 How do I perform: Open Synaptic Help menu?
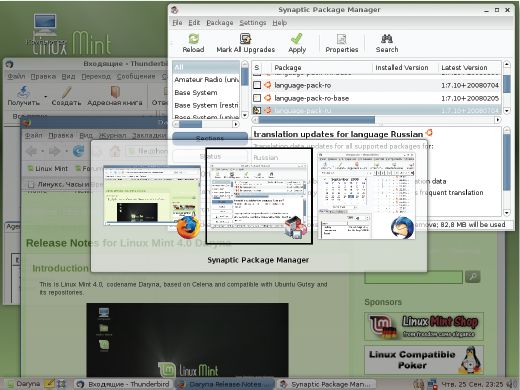click(279, 23)
